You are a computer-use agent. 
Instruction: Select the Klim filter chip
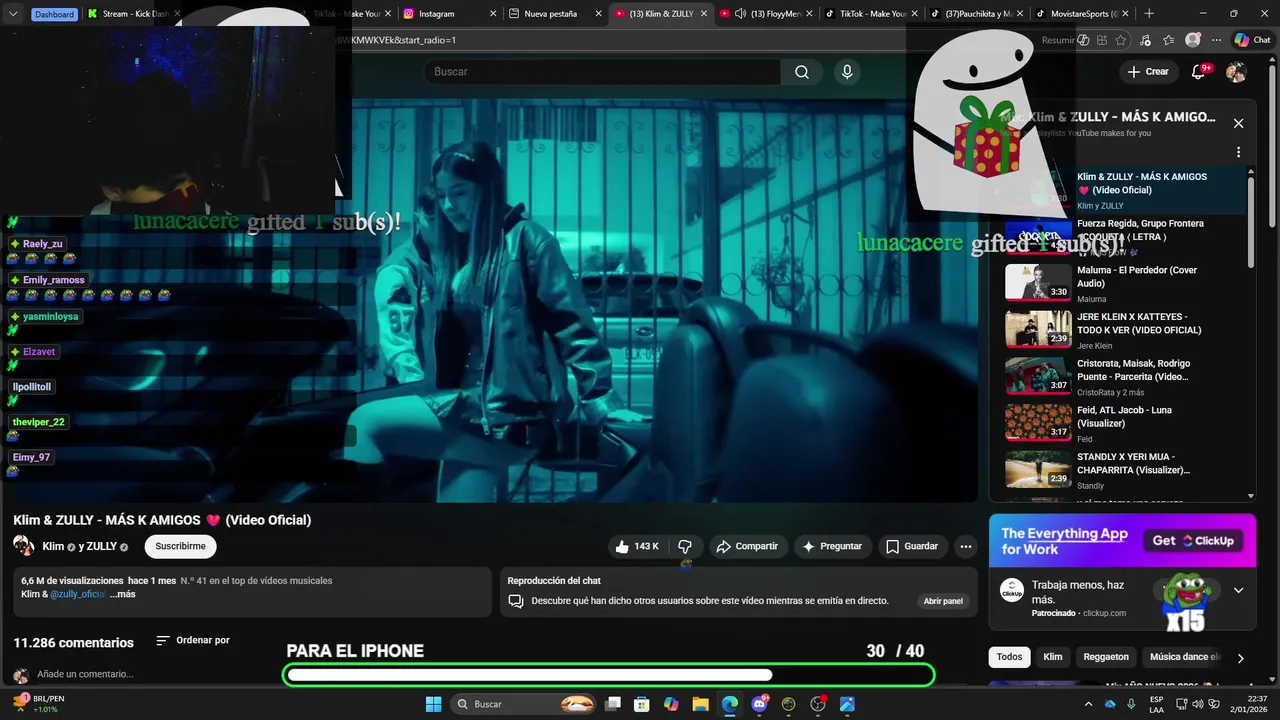[x=1053, y=657]
